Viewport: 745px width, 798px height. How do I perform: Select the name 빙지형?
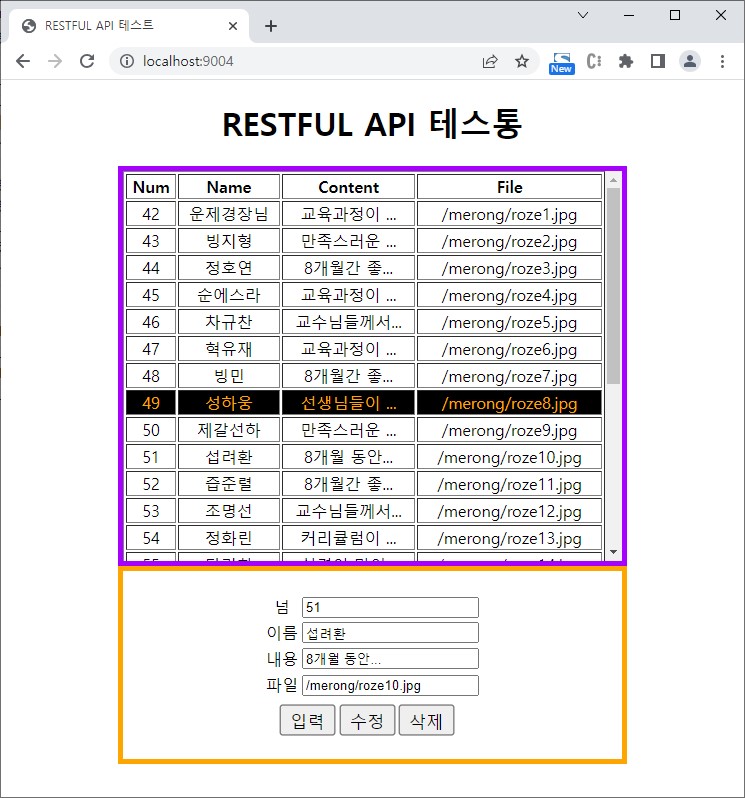[x=229, y=241]
